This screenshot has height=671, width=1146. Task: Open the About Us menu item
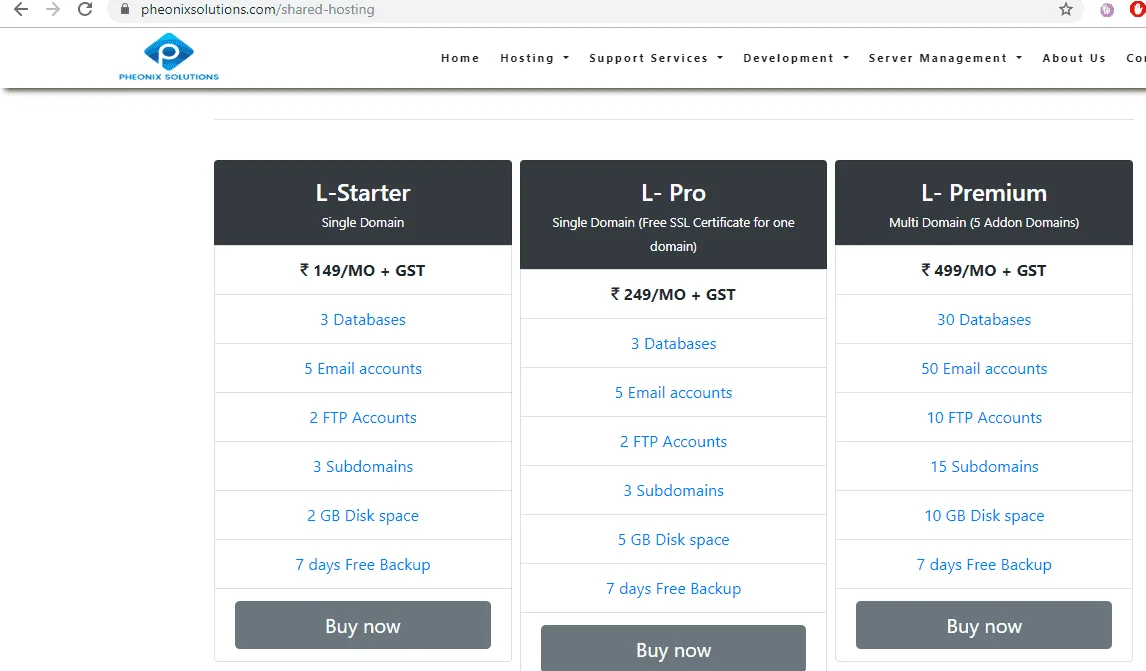(x=1073, y=58)
